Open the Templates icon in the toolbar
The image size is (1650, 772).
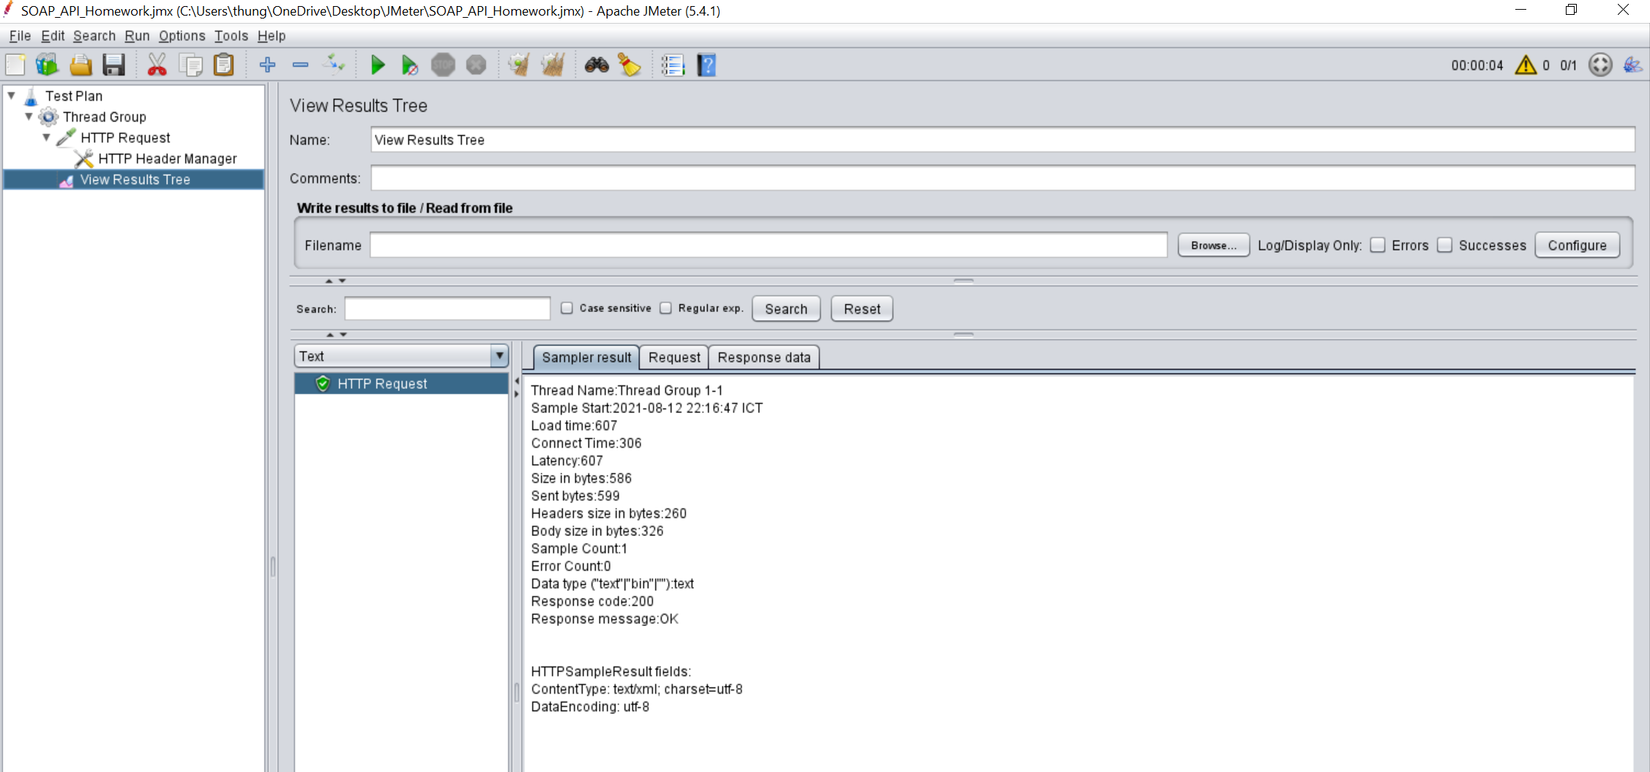[47, 65]
